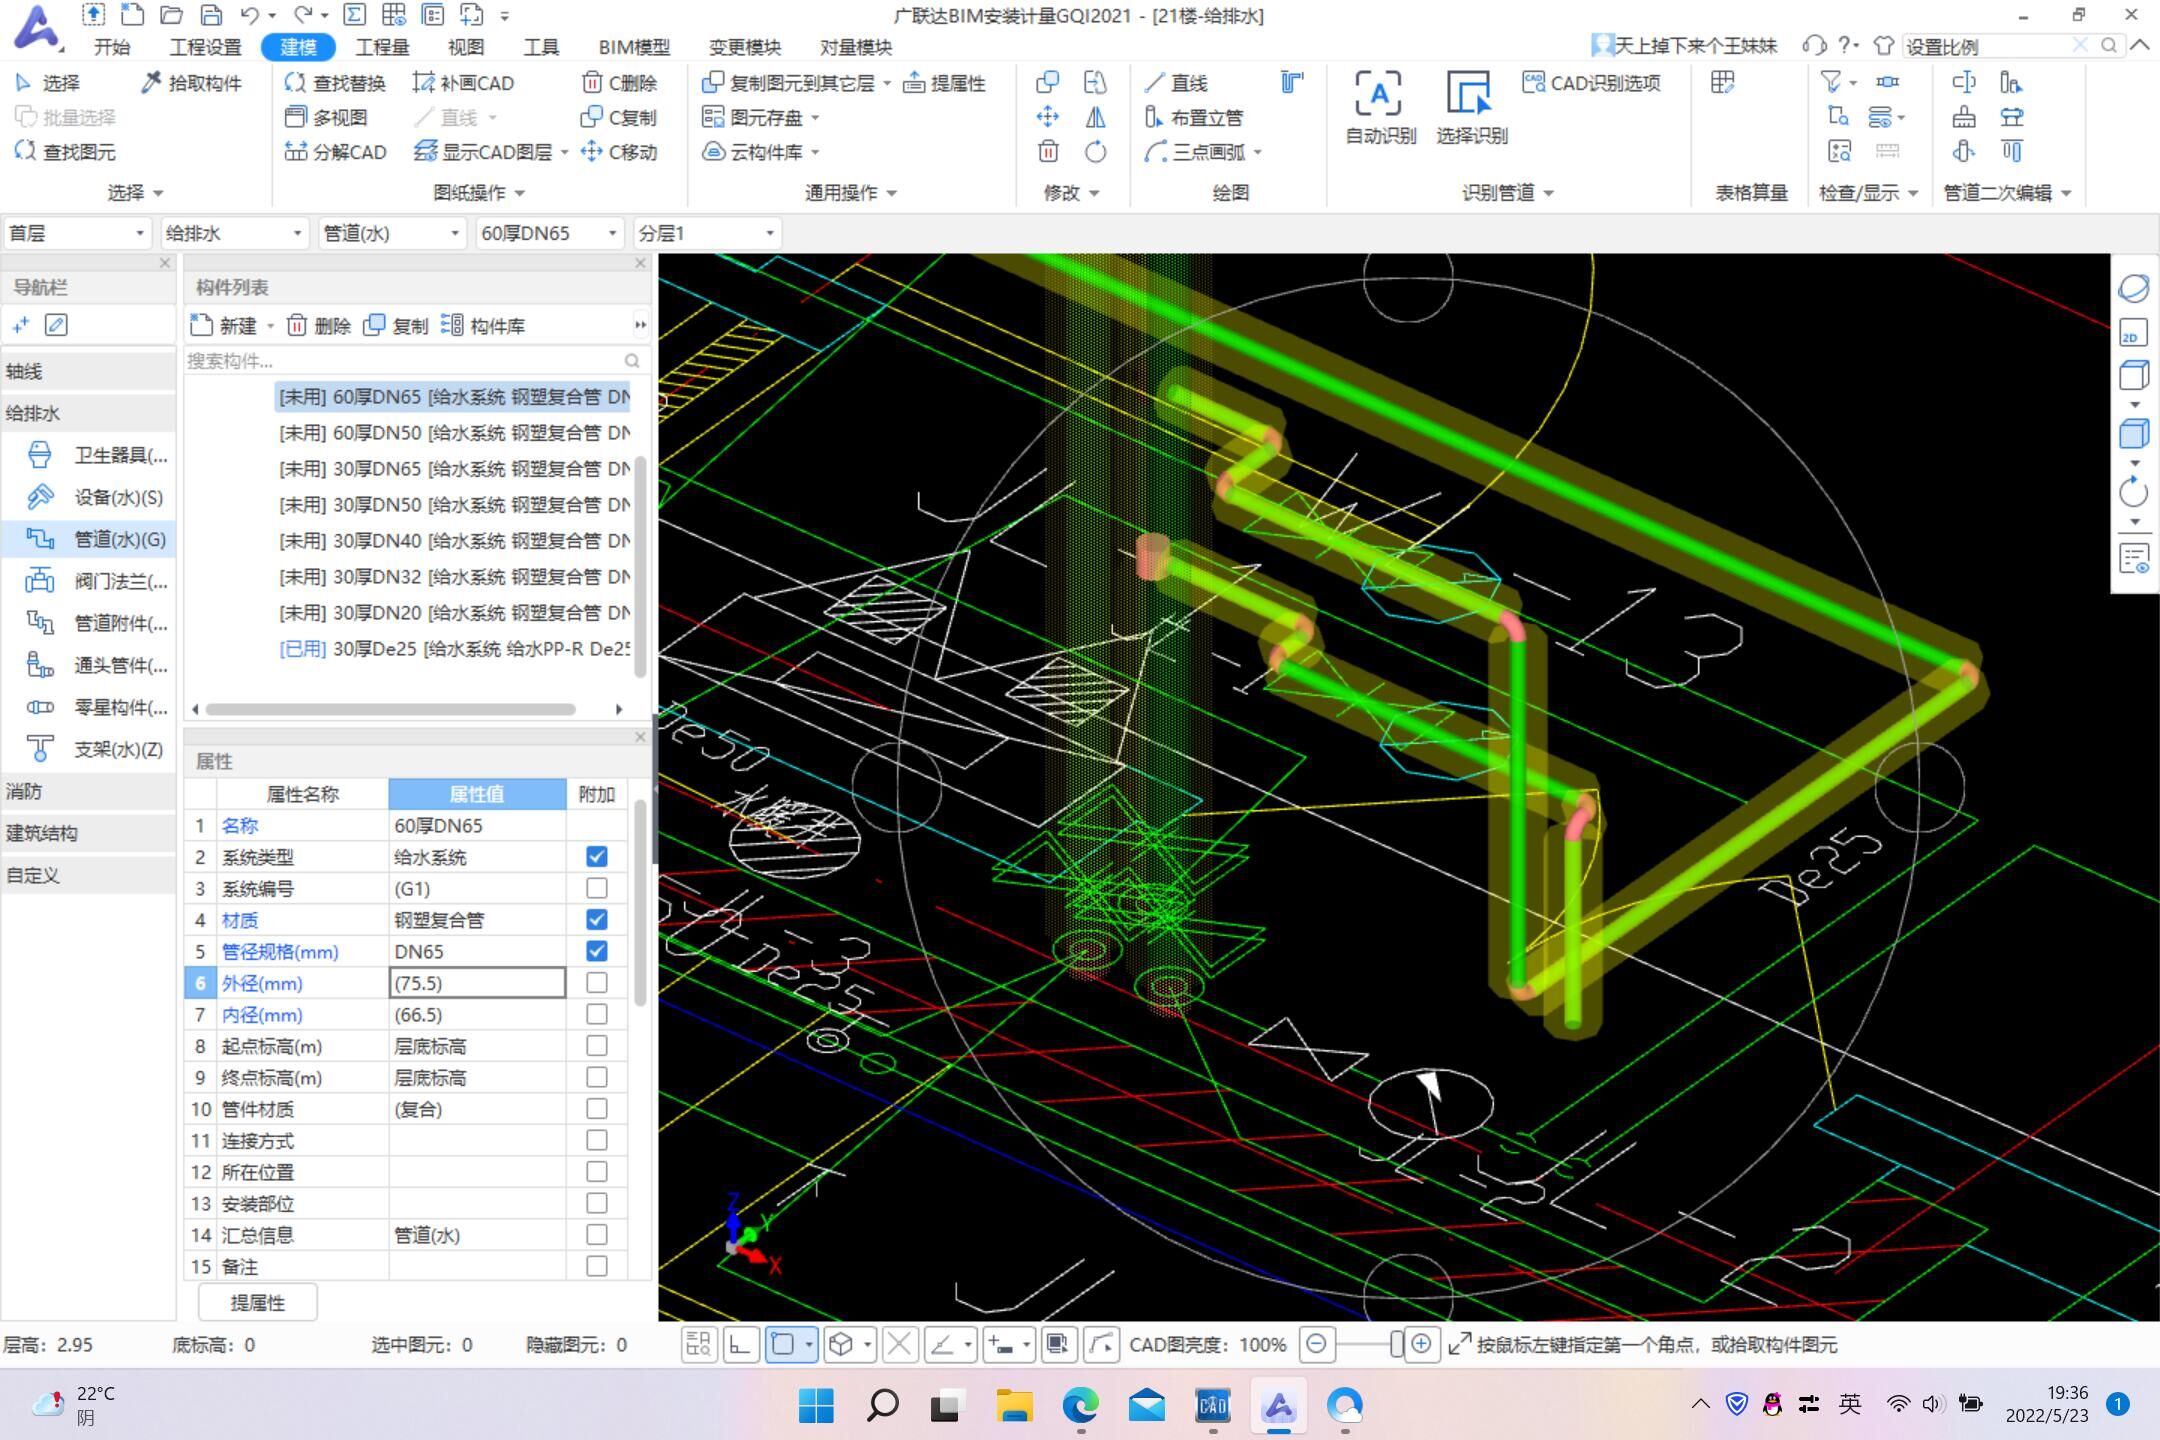Open the 工程量 ribbon tab
Viewport: 2160px width, 1440px height.
point(382,47)
